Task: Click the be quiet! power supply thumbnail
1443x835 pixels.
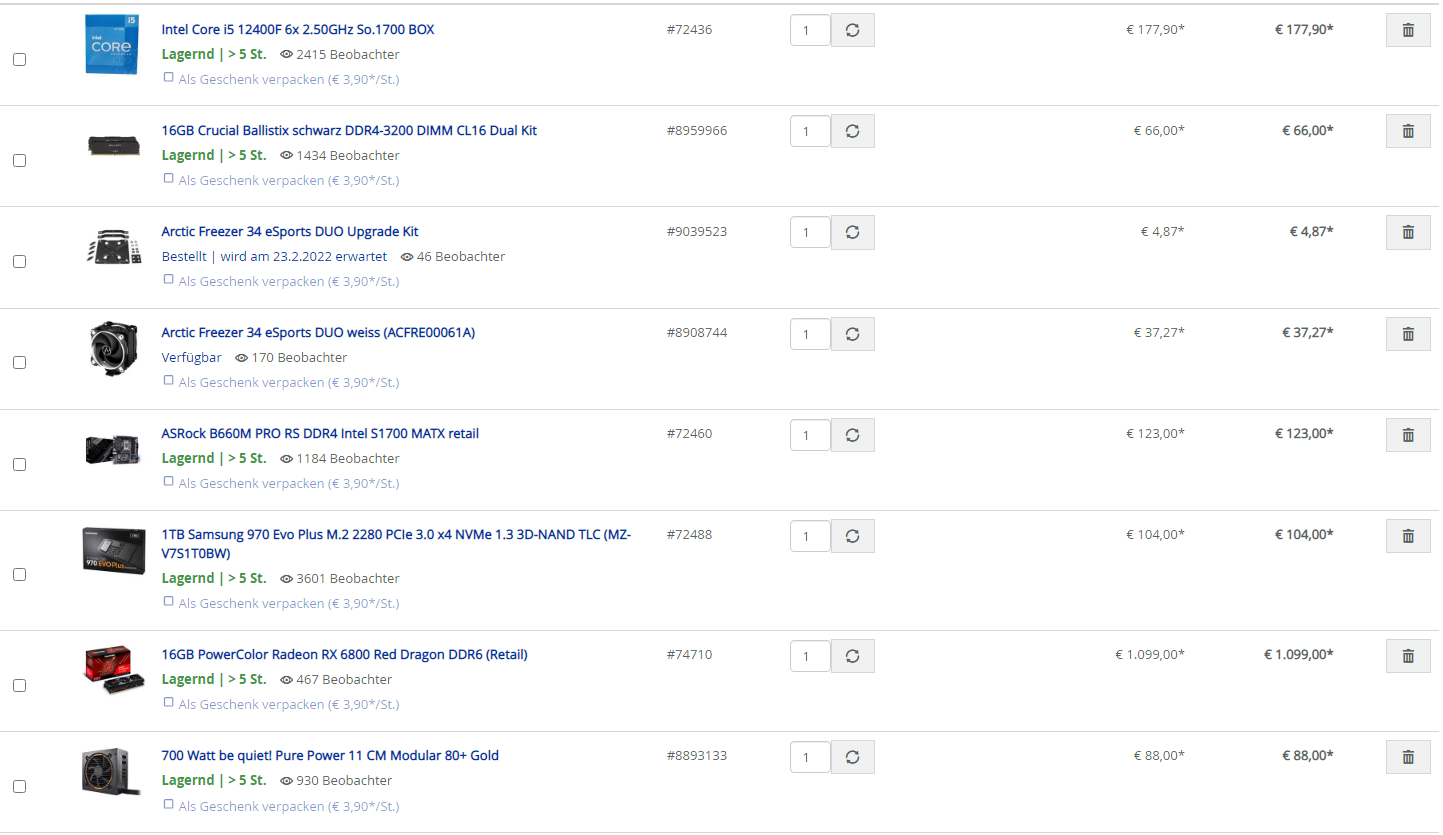Action: point(111,772)
